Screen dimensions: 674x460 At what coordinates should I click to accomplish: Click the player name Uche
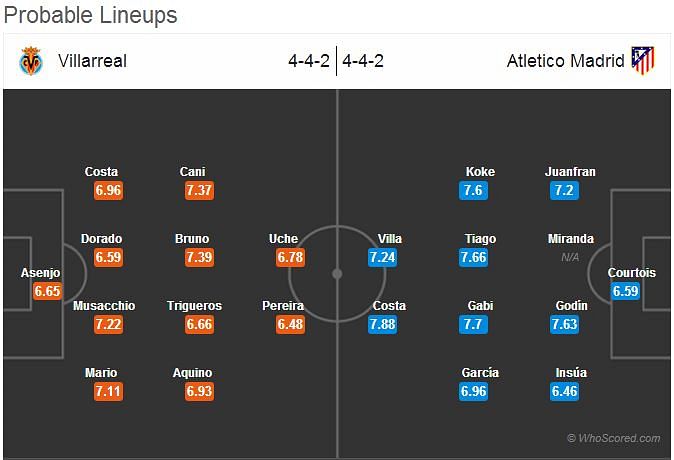coord(283,239)
